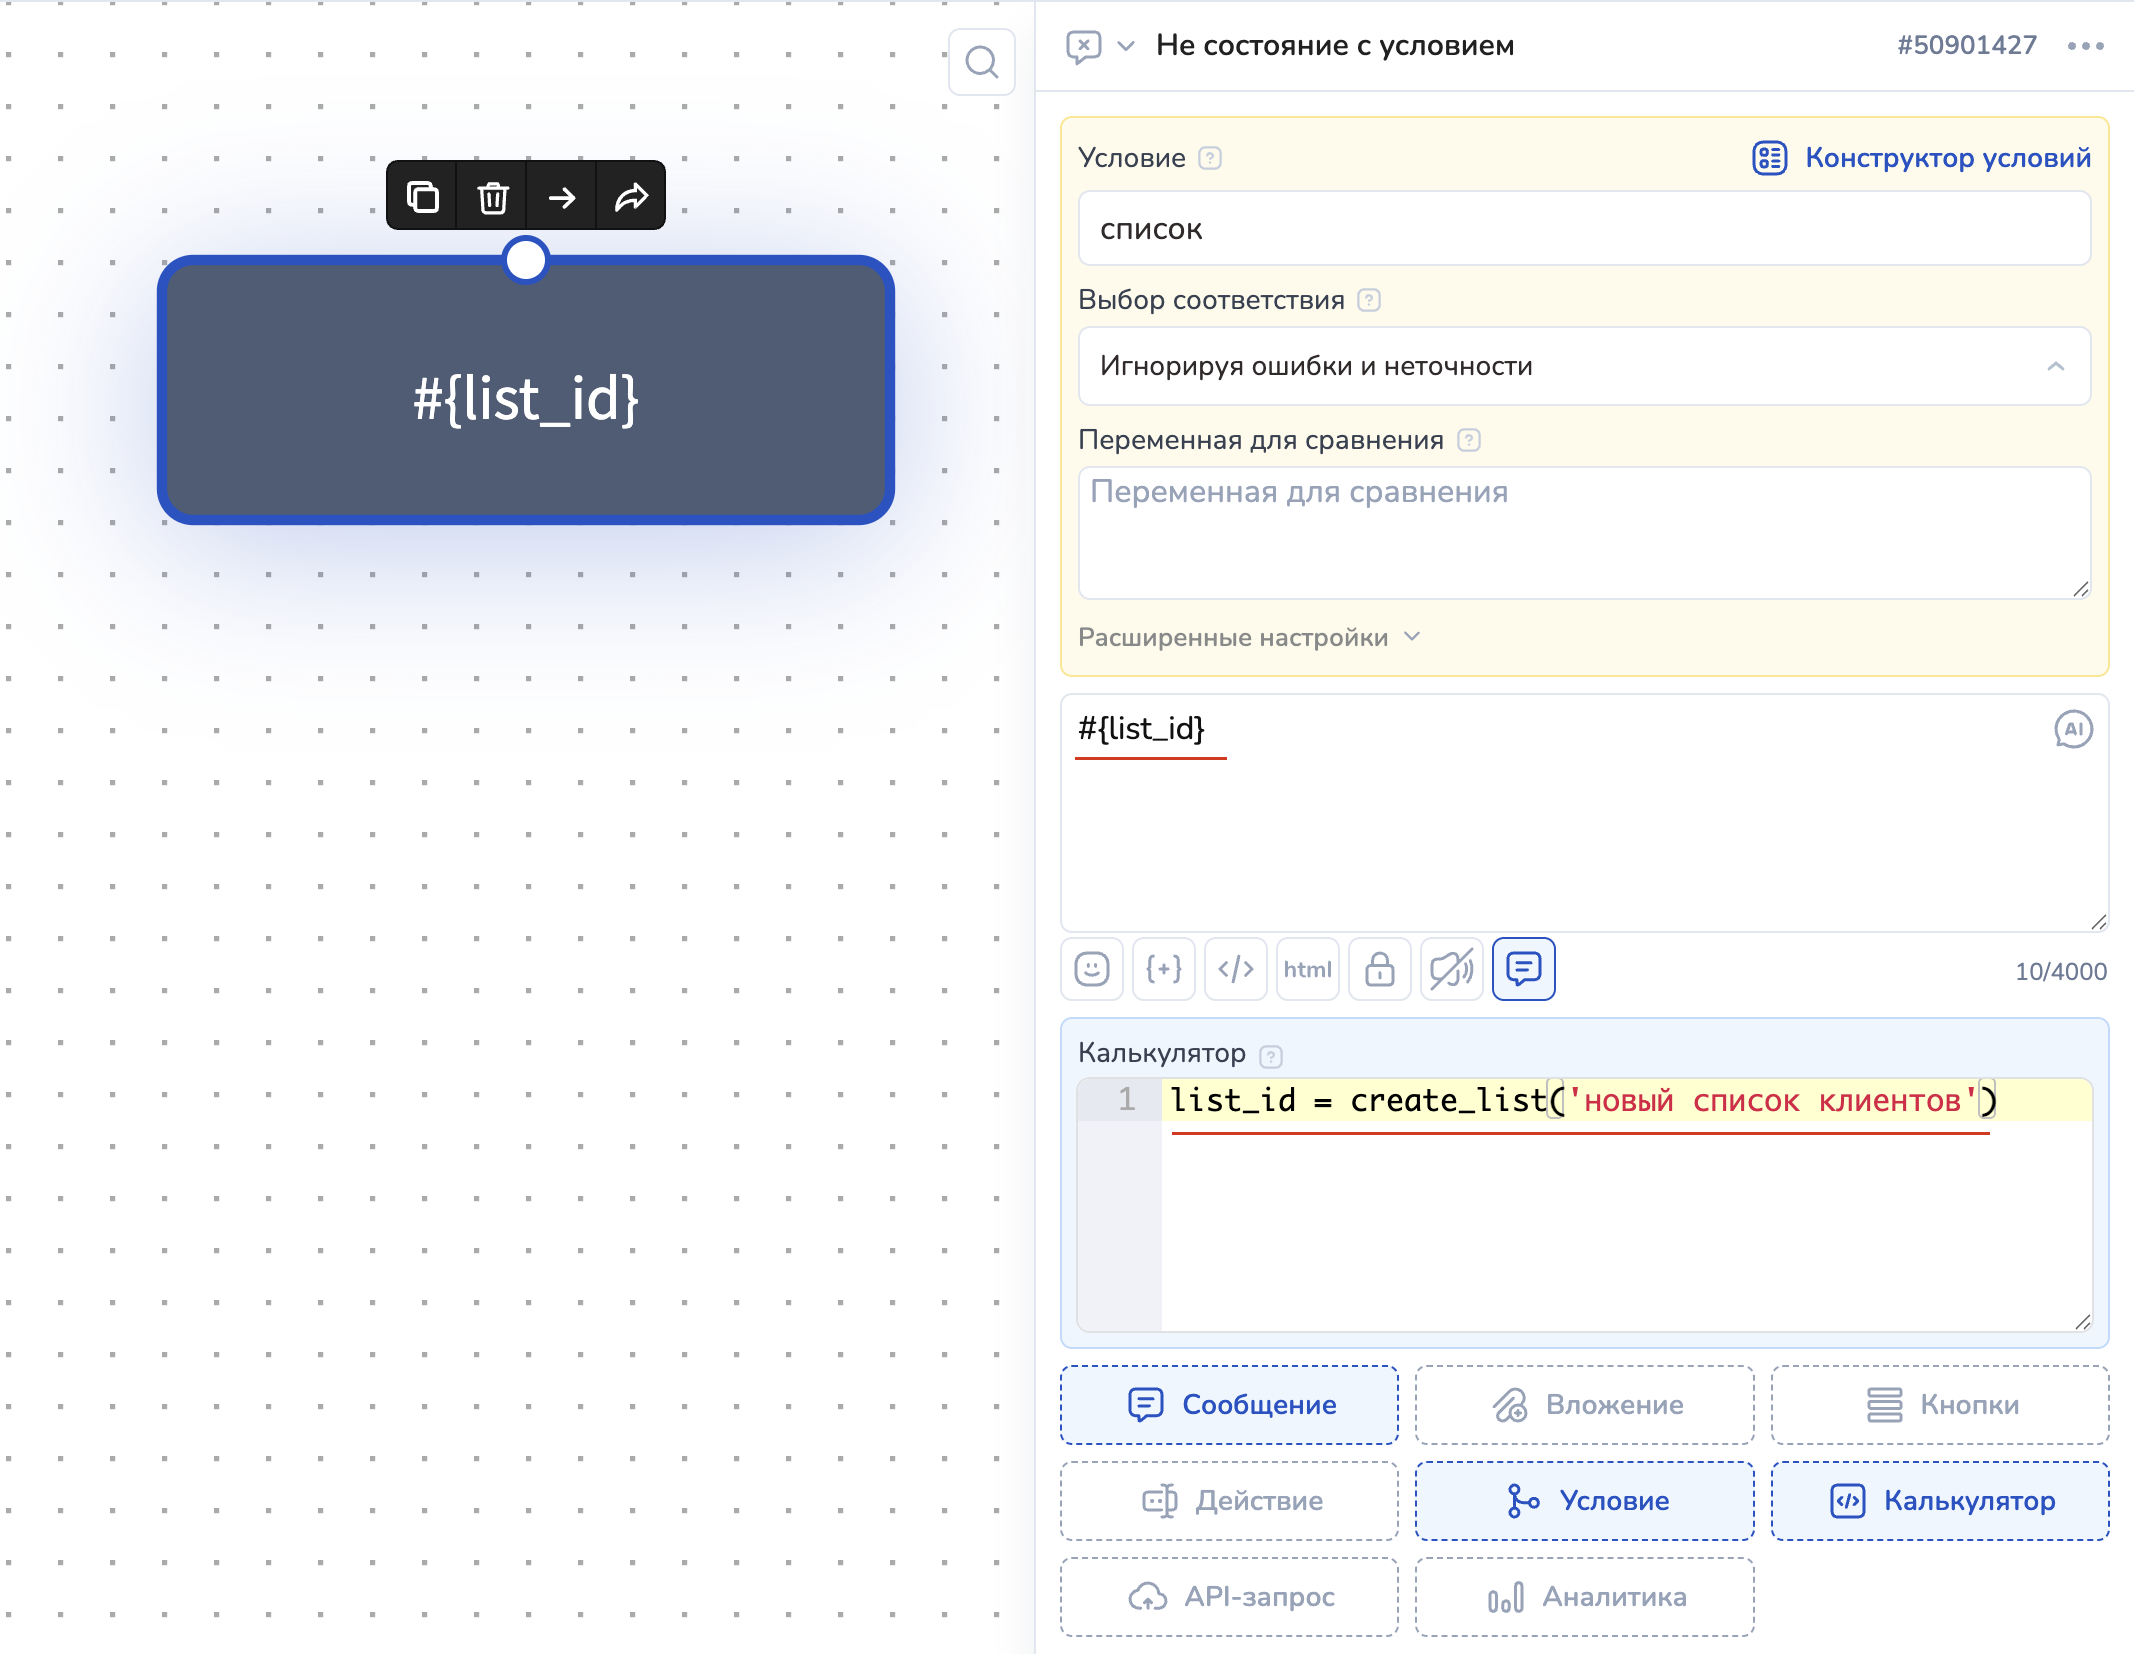
Task: Delete the block with trash icon
Action: point(492,197)
